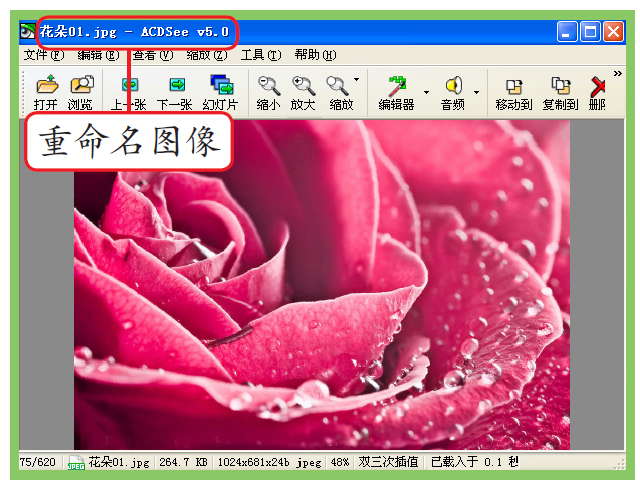Image resolution: width=640 pixels, height=487 pixels.
Task: Open the 文件(F) menu
Action: click(43, 55)
